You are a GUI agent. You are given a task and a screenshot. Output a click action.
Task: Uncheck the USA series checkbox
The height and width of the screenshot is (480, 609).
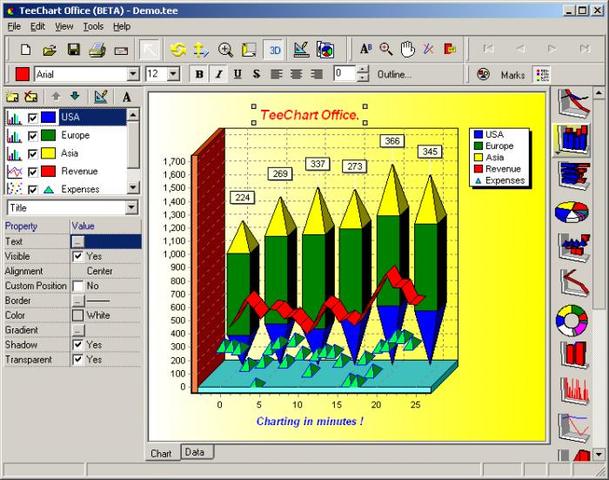tap(33, 117)
